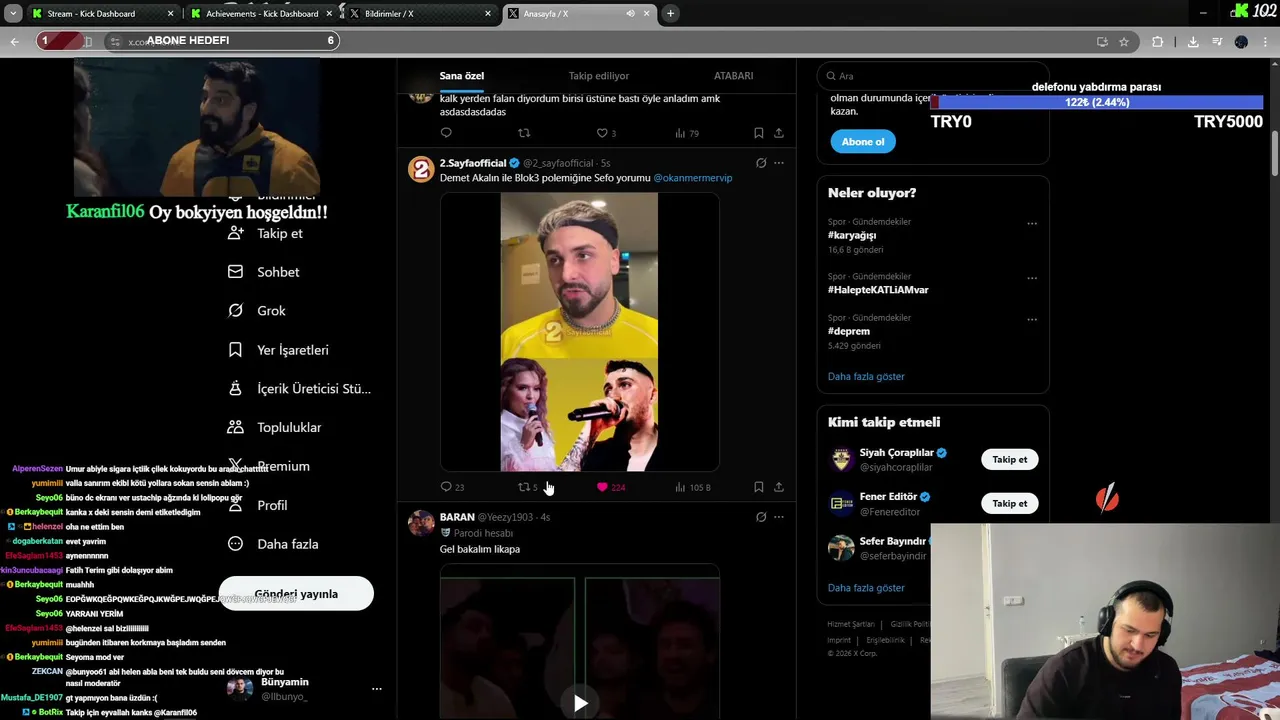Reply to the 2.Sayfaofficial post
The height and width of the screenshot is (720, 1280).
pyautogui.click(x=446, y=487)
